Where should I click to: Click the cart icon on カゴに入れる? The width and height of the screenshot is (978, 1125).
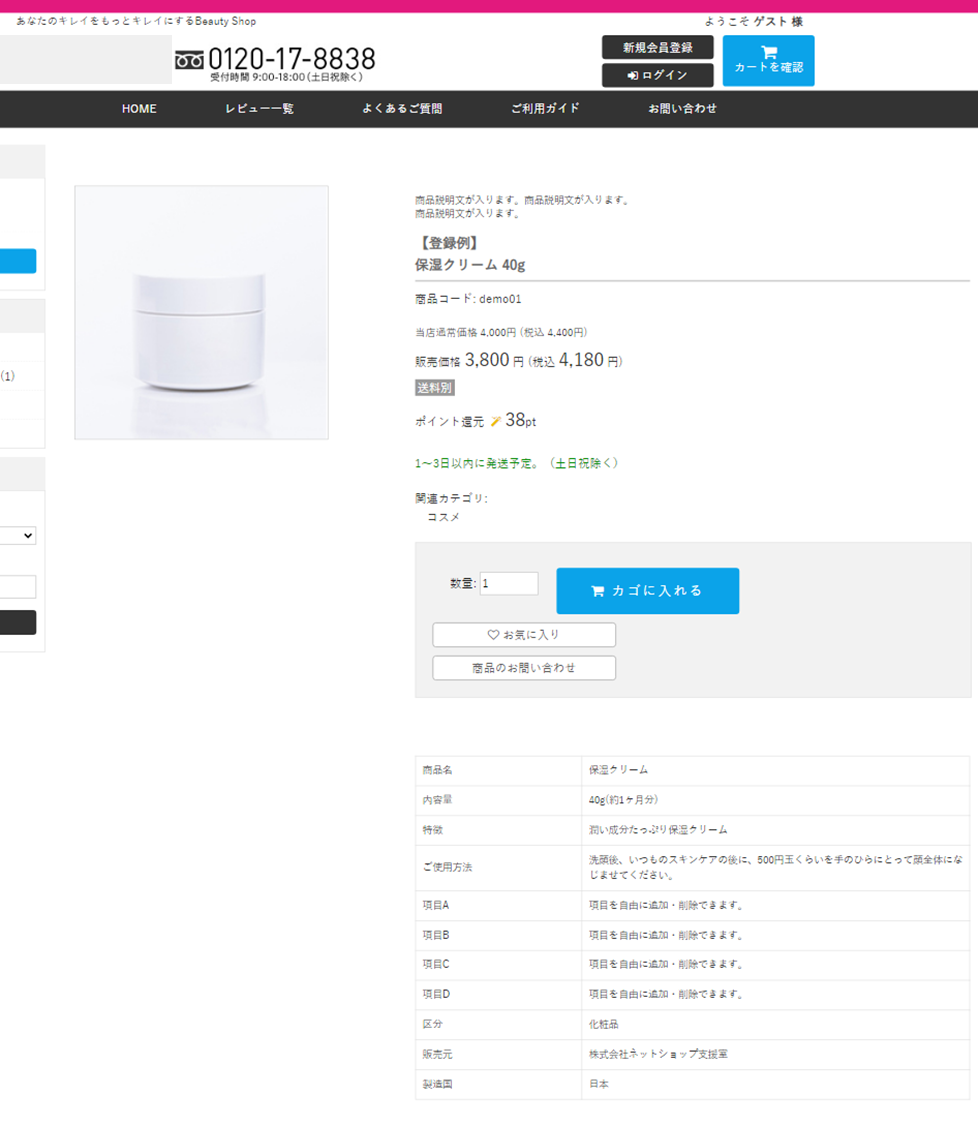pyautogui.click(x=597, y=591)
